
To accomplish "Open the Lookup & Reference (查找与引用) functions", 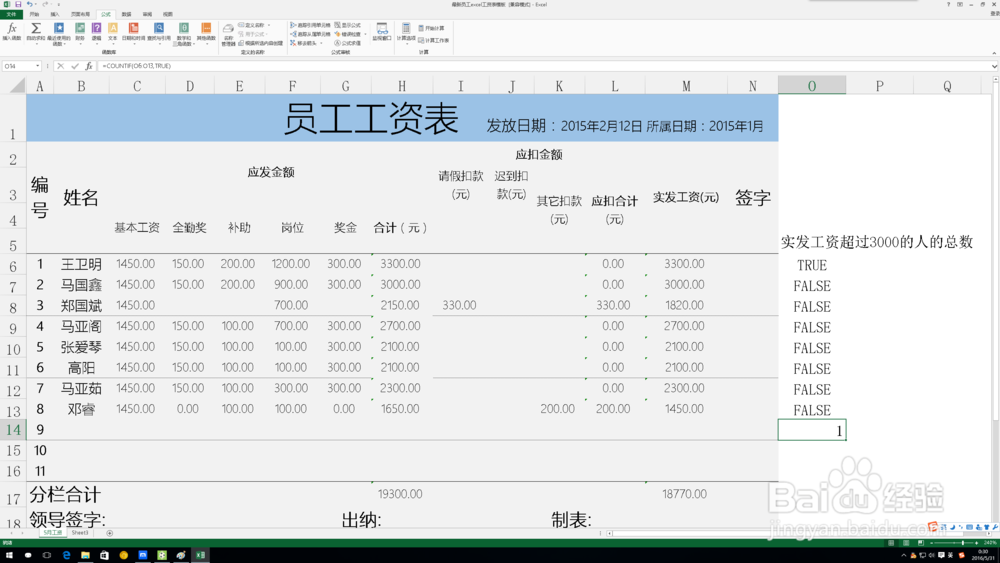I will coord(159,32).
